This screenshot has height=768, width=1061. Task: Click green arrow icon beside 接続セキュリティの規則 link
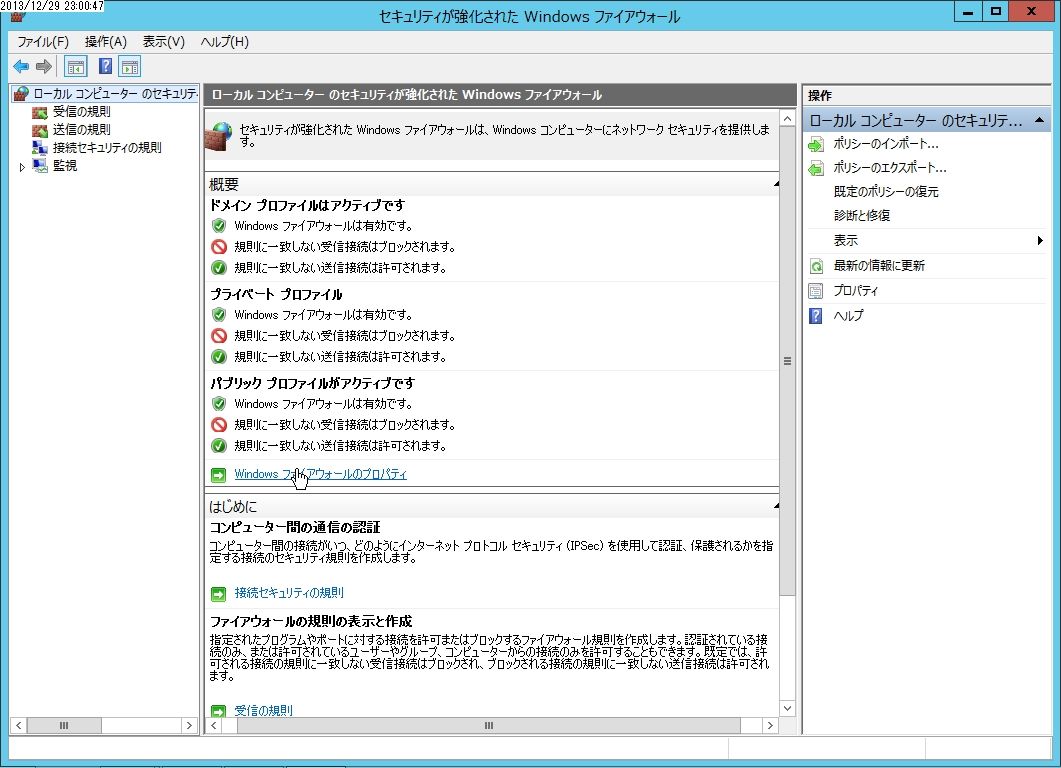(219, 594)
